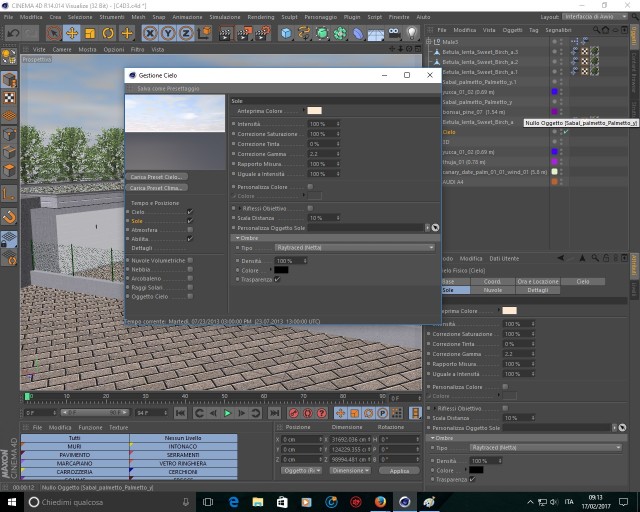This screenshot has height=512, width=640.
Task: Open the Rendering menu
Action: pyautogui.click(x=260, y=17)
